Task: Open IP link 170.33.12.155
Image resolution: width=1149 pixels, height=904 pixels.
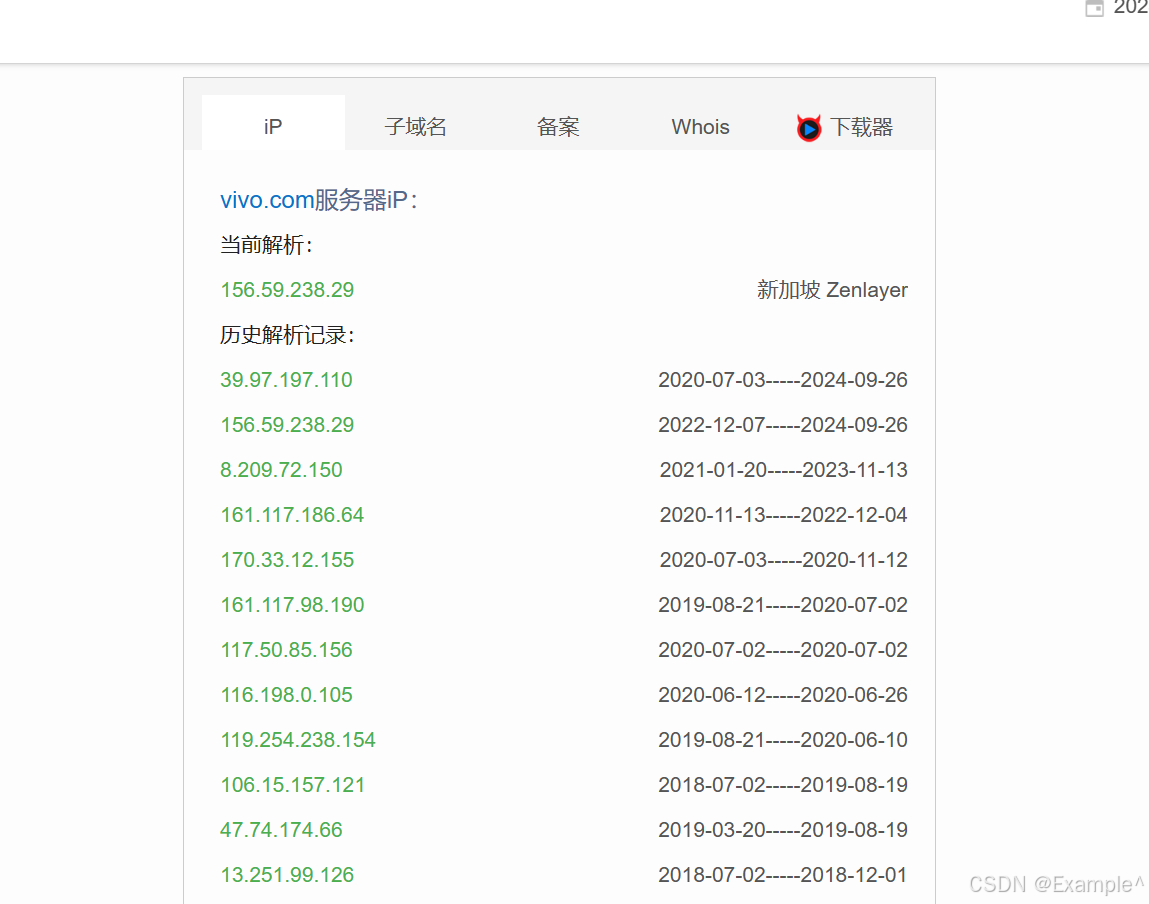Action: tap(287, 560)
